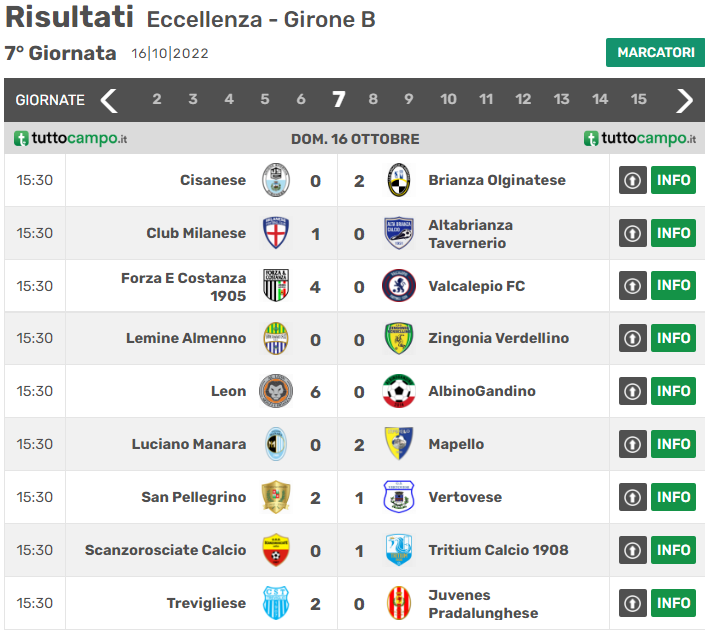Screen dimensions: 705x635
Task: Switch to giornata 15
Action: tap(639, 100)
